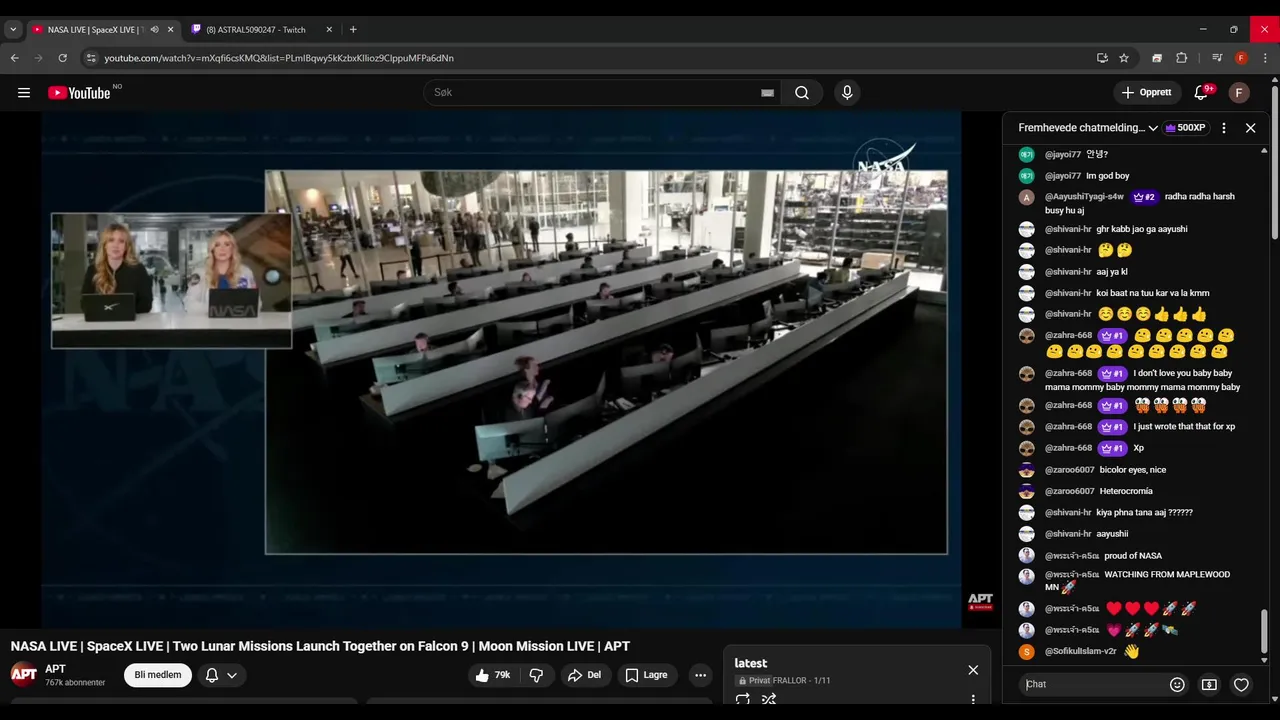Open the pinned extension icon beside puzzle icon

click(x=1157, y=58)
